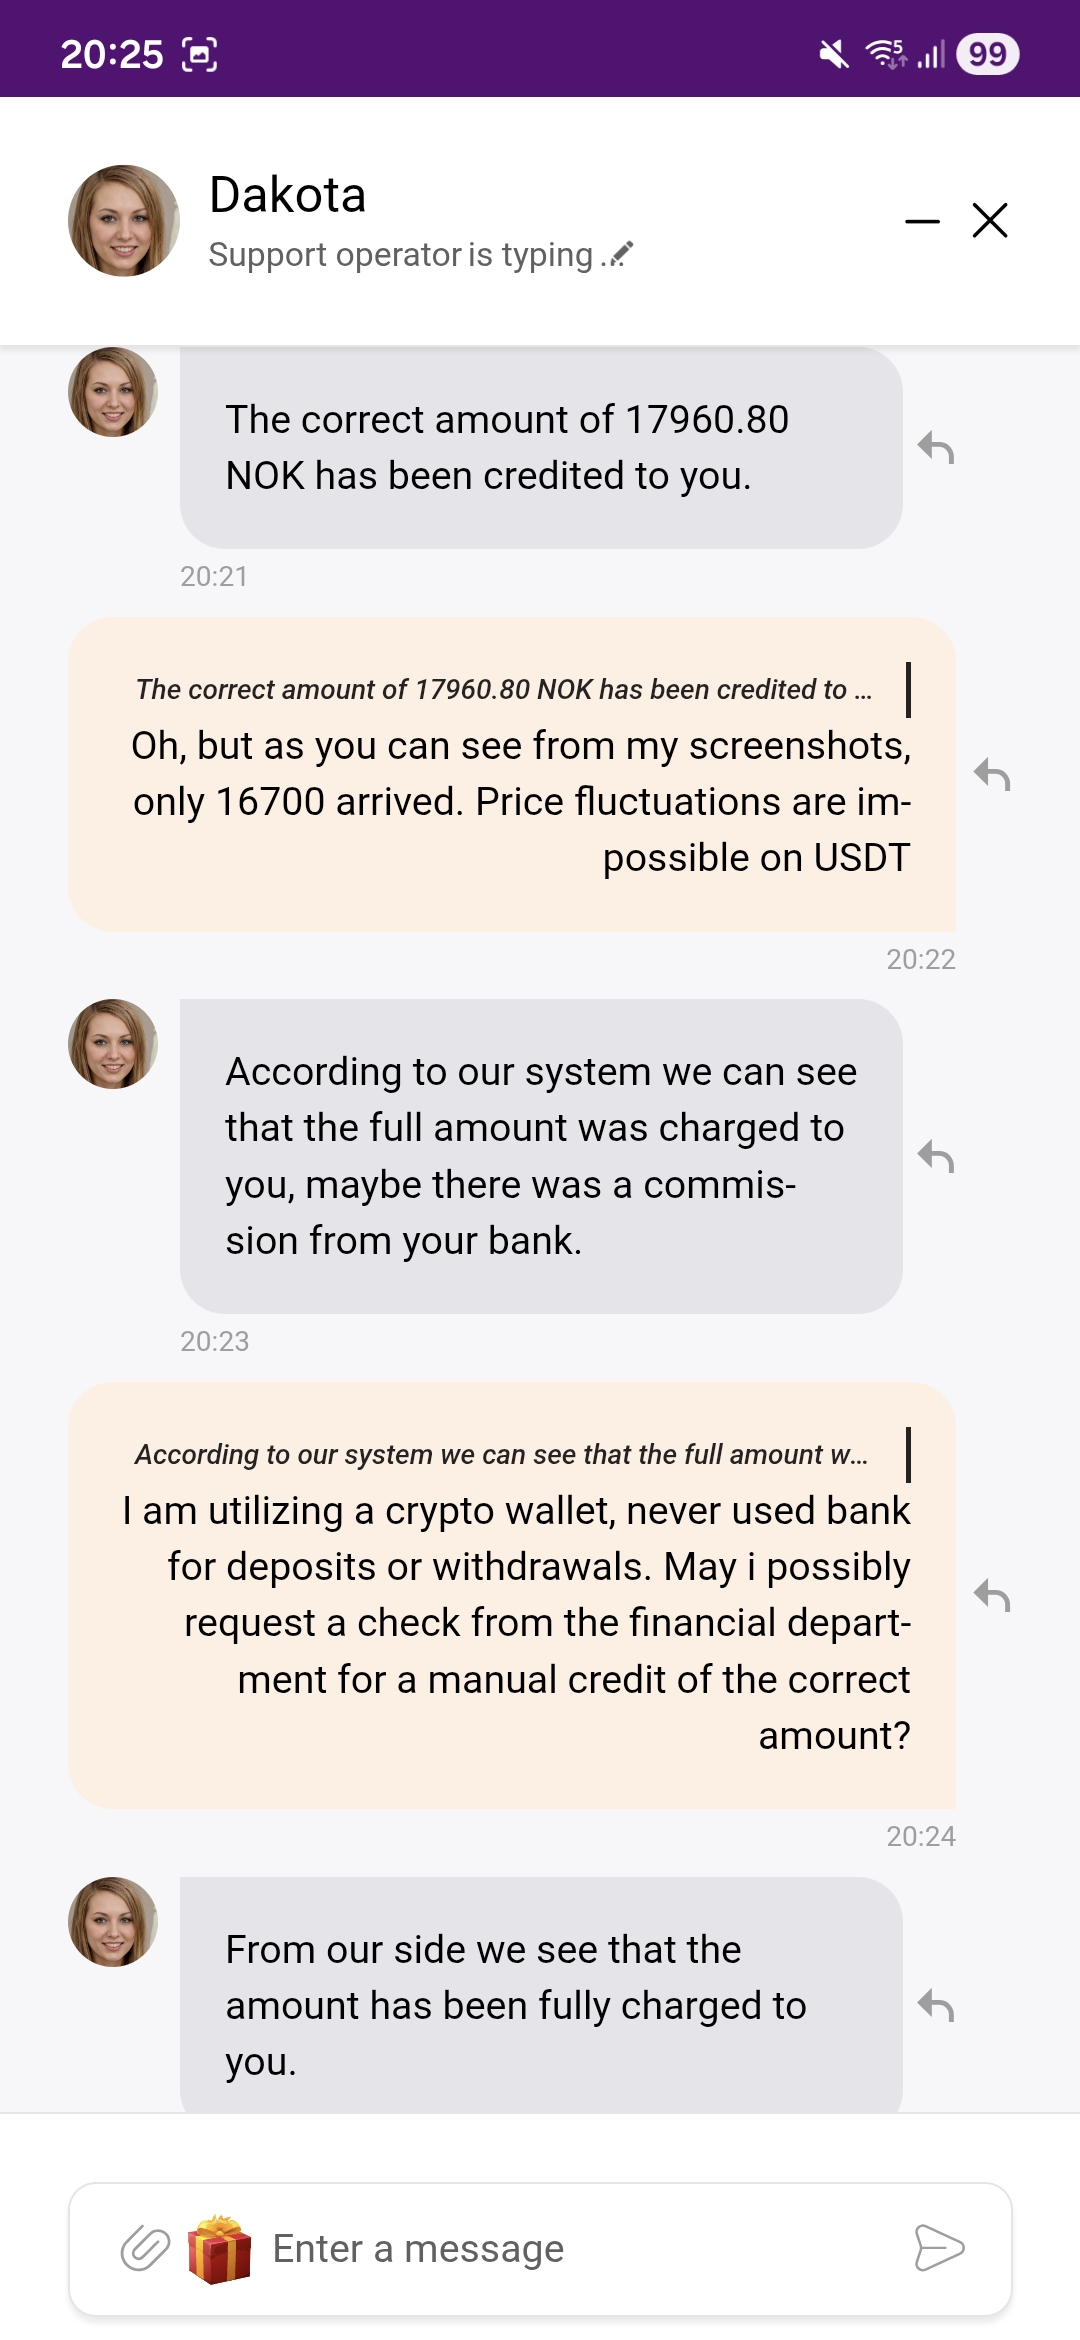
Task: Tap the Dakota operator name
Action: tap(288, 195)
